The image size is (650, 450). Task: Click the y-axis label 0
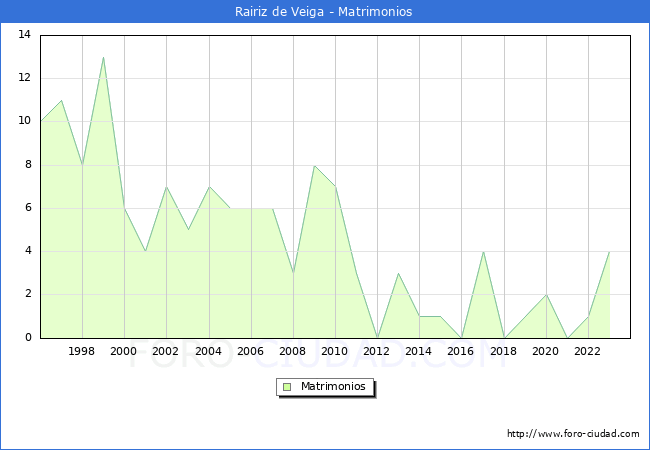click(28, 337)
